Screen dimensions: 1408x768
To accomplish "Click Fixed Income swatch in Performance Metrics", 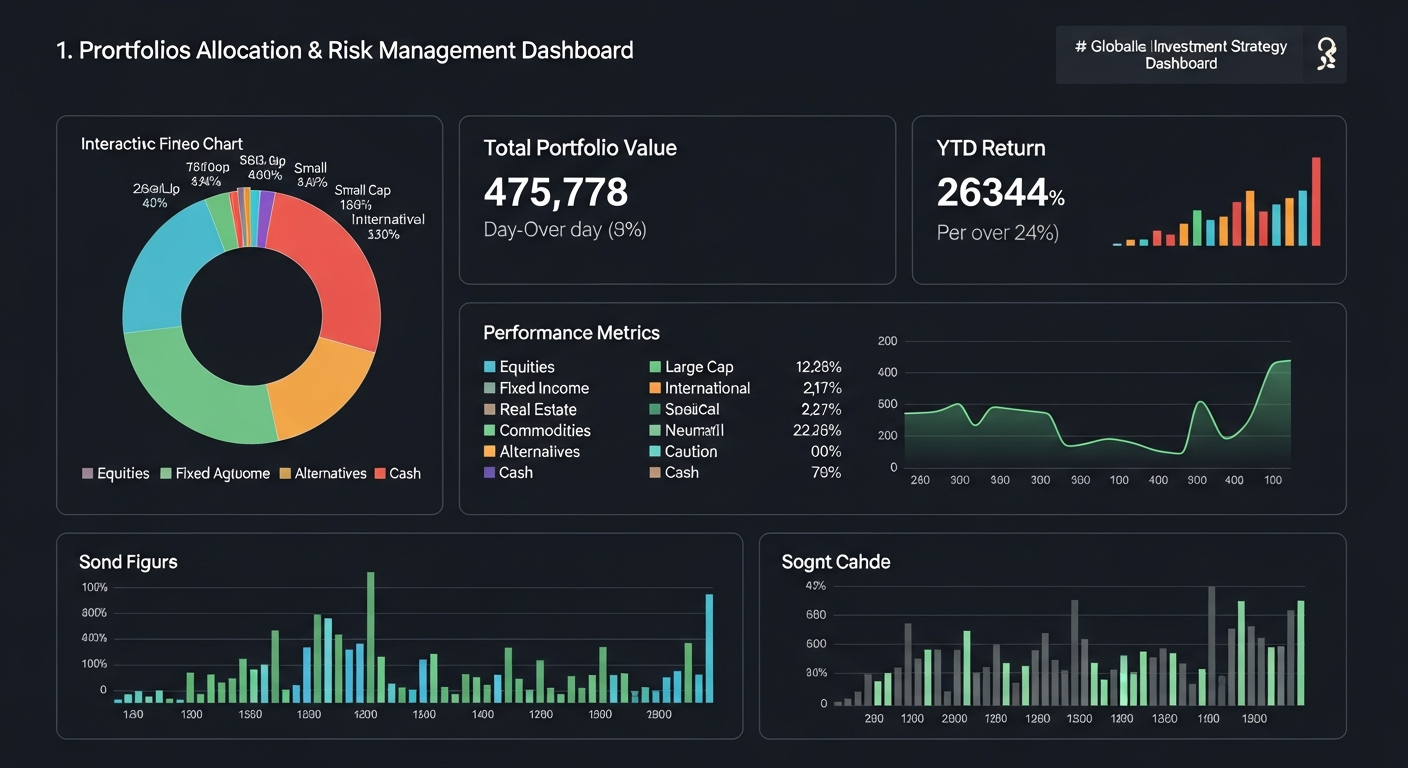I will (x=489, y=388).
